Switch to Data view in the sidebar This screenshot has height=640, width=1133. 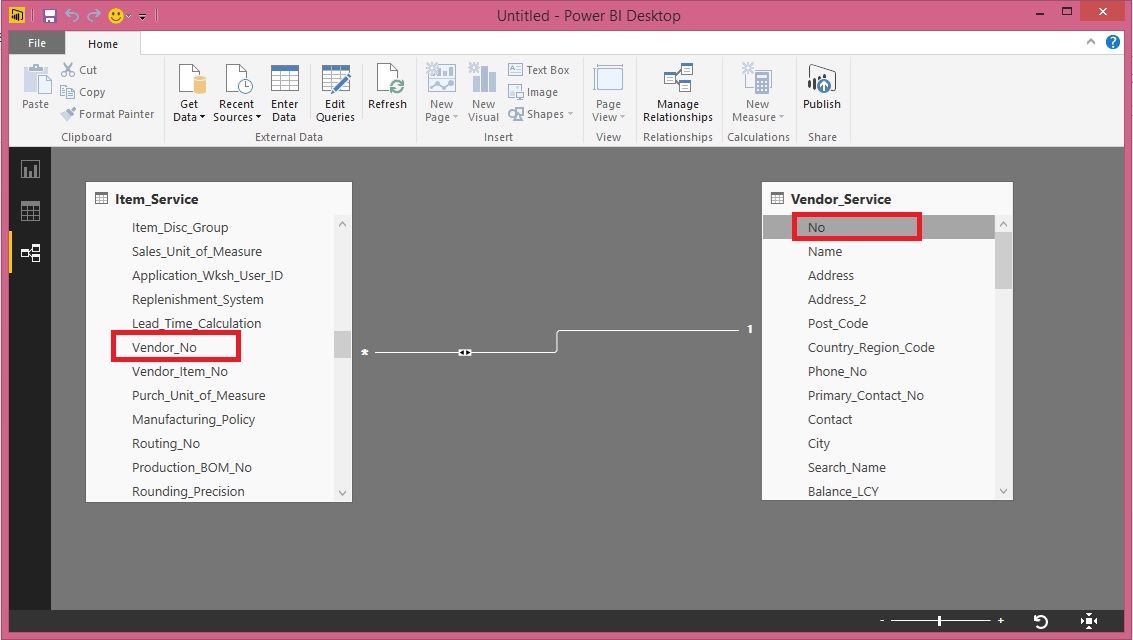[29, 211]
